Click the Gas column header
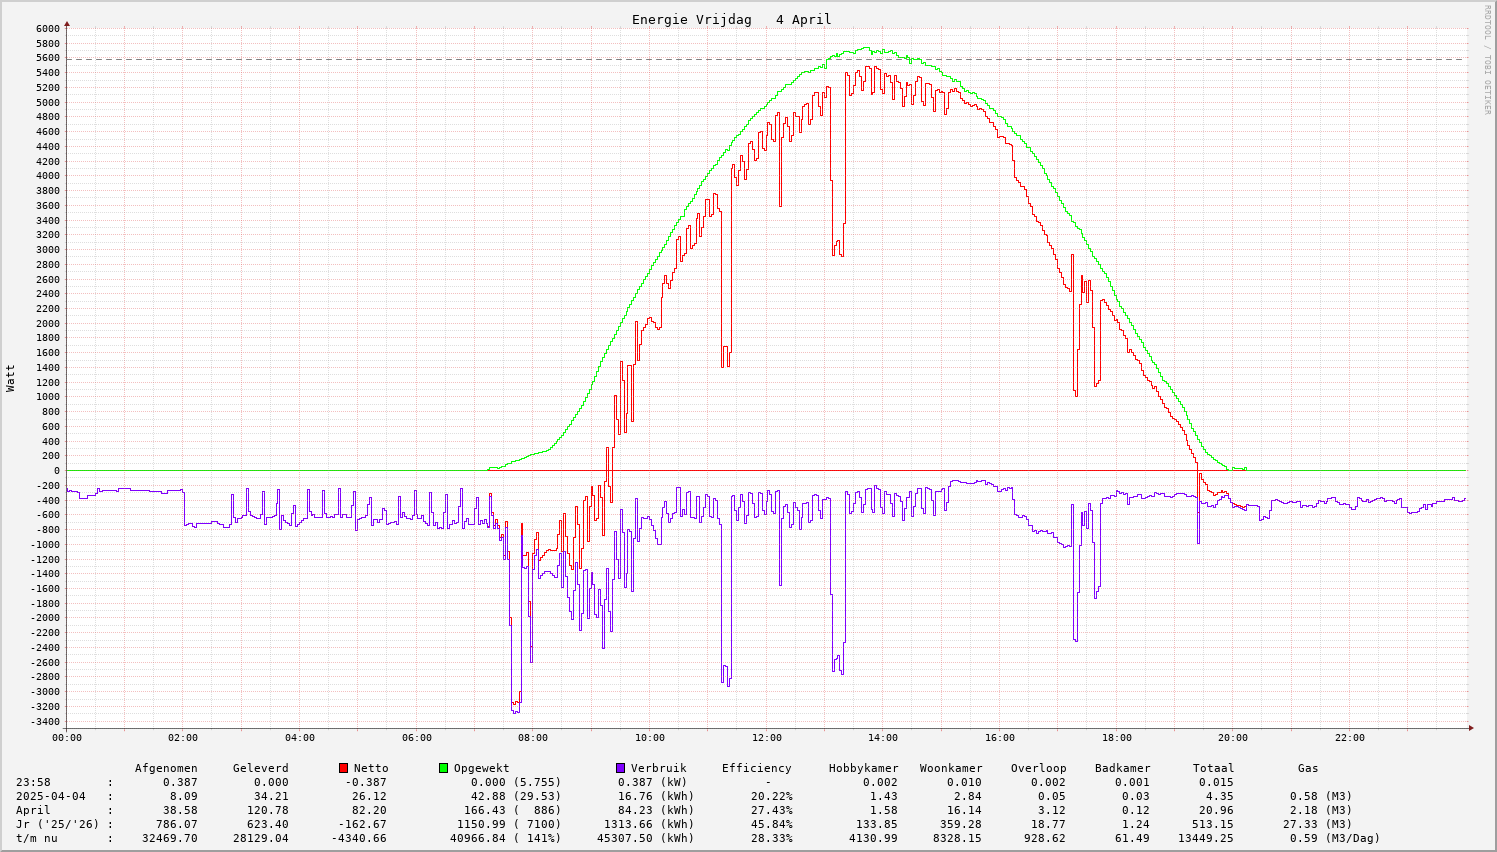This screenshot has height=852, width=1497. pos(1308,768)
